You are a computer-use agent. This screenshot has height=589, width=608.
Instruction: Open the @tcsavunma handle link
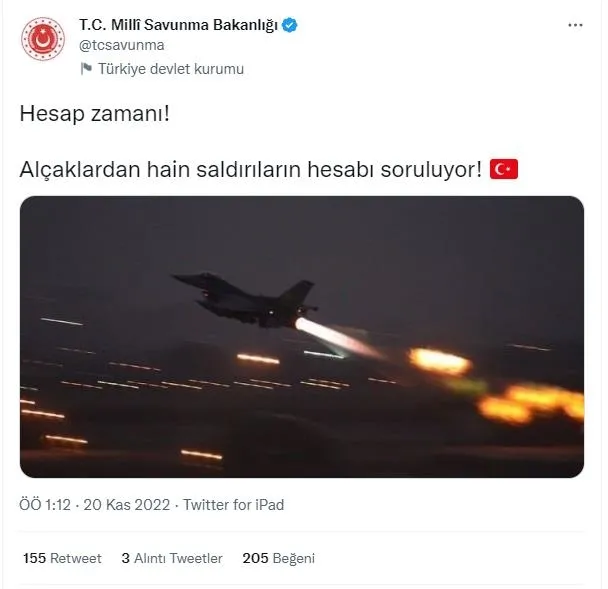pos(122,45)
